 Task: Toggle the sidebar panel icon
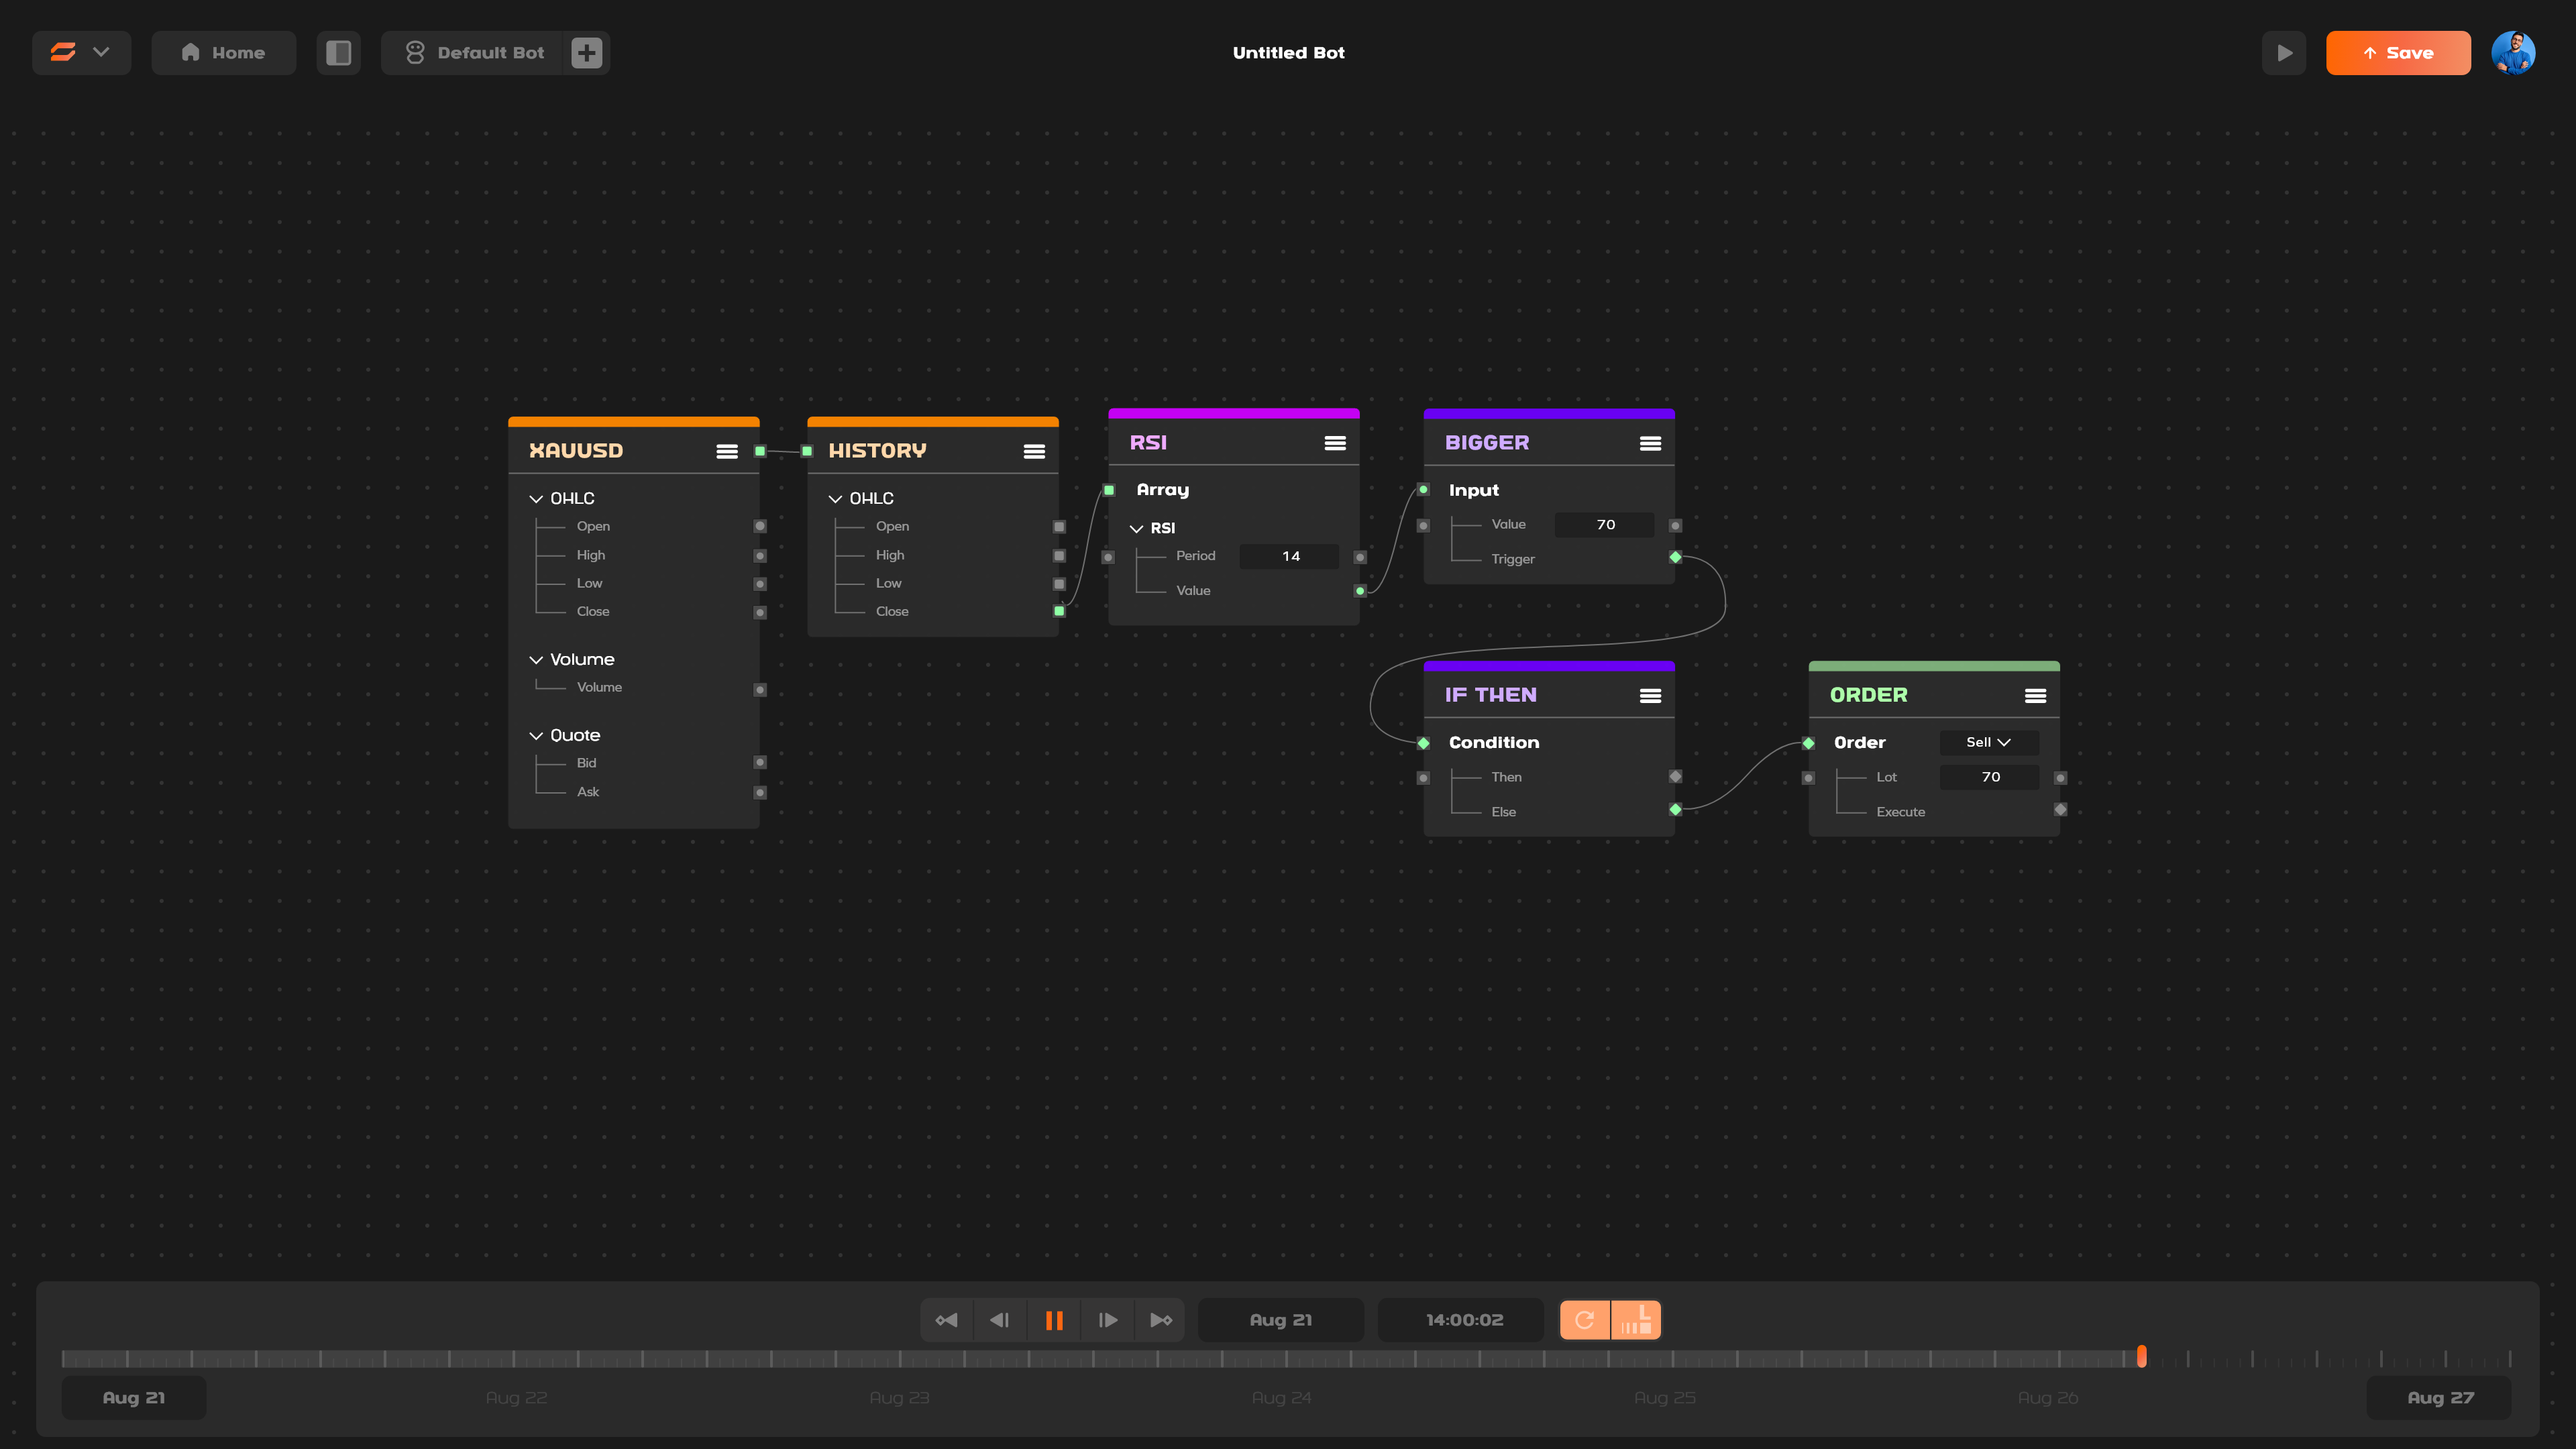[338, 53]
